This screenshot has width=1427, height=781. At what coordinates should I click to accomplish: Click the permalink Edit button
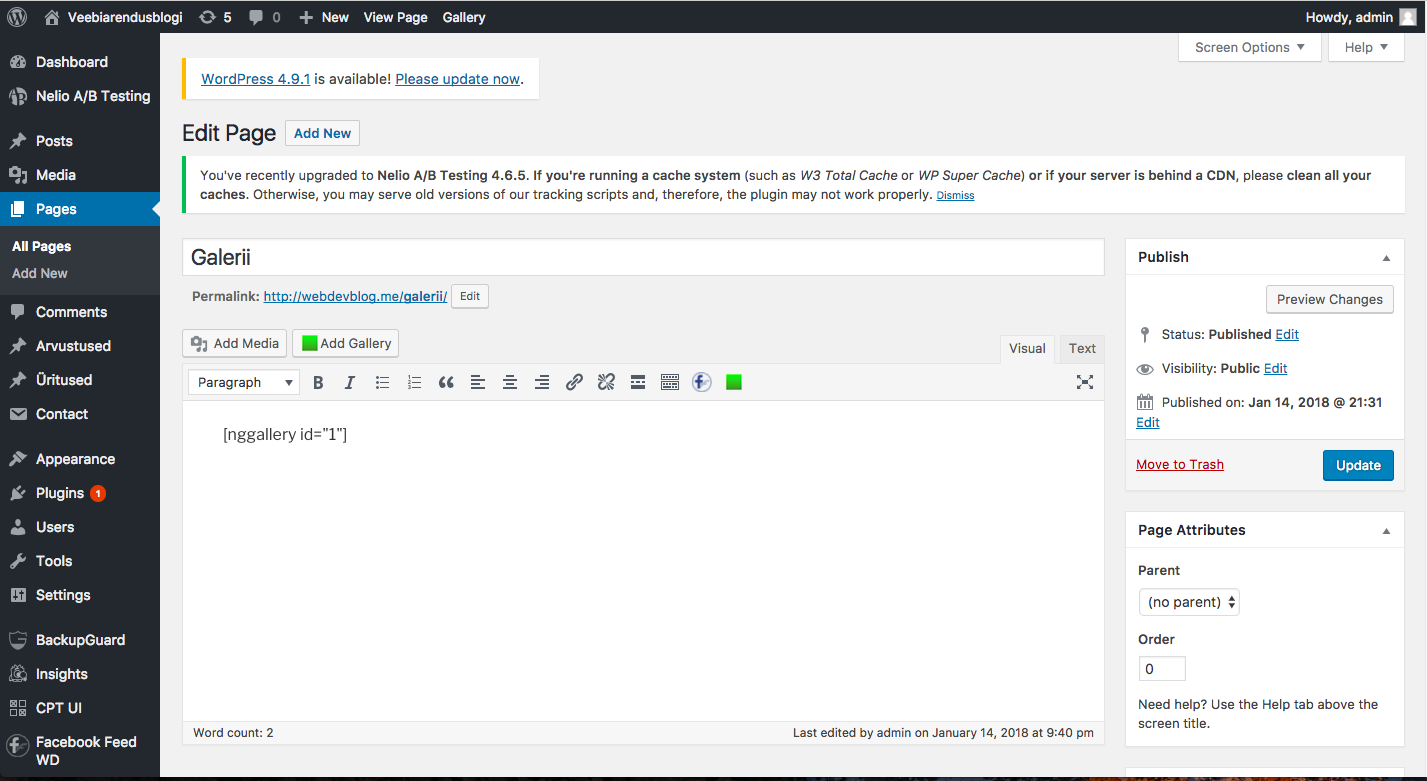tap(470, 296)
